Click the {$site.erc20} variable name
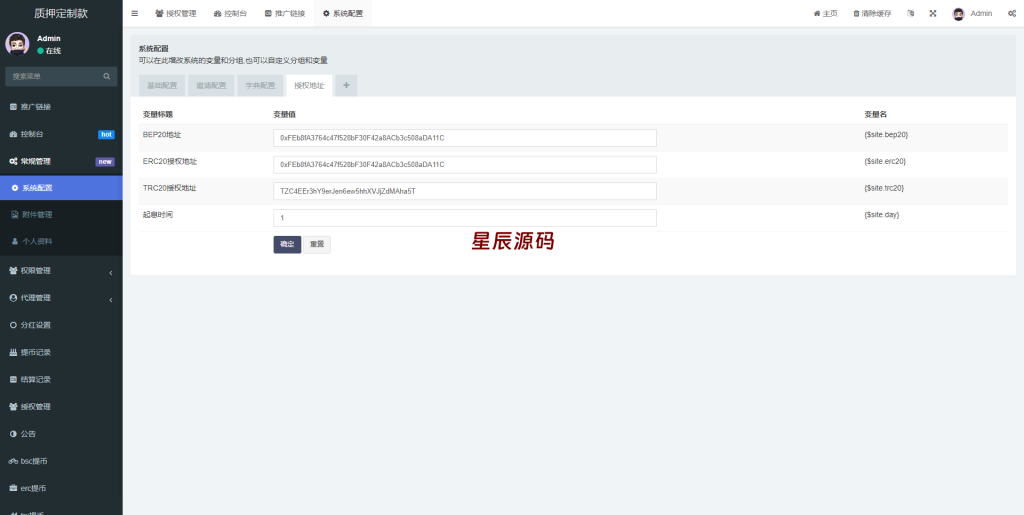This screenshot has height=515, width=1024. [x=885, y=161]
